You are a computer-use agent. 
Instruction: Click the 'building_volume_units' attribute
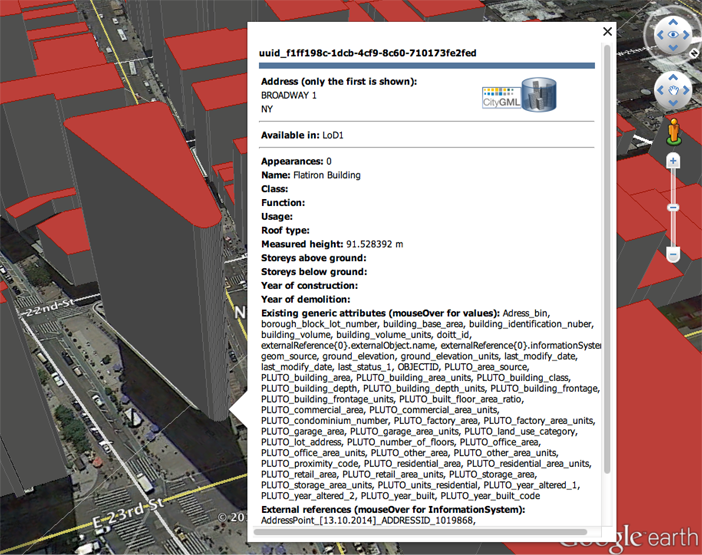[384, 334]
